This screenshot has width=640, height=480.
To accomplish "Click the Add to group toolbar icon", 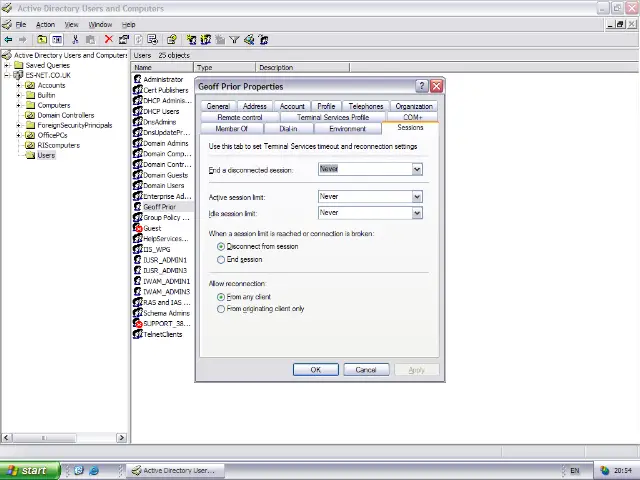I will tap(264, 40).
